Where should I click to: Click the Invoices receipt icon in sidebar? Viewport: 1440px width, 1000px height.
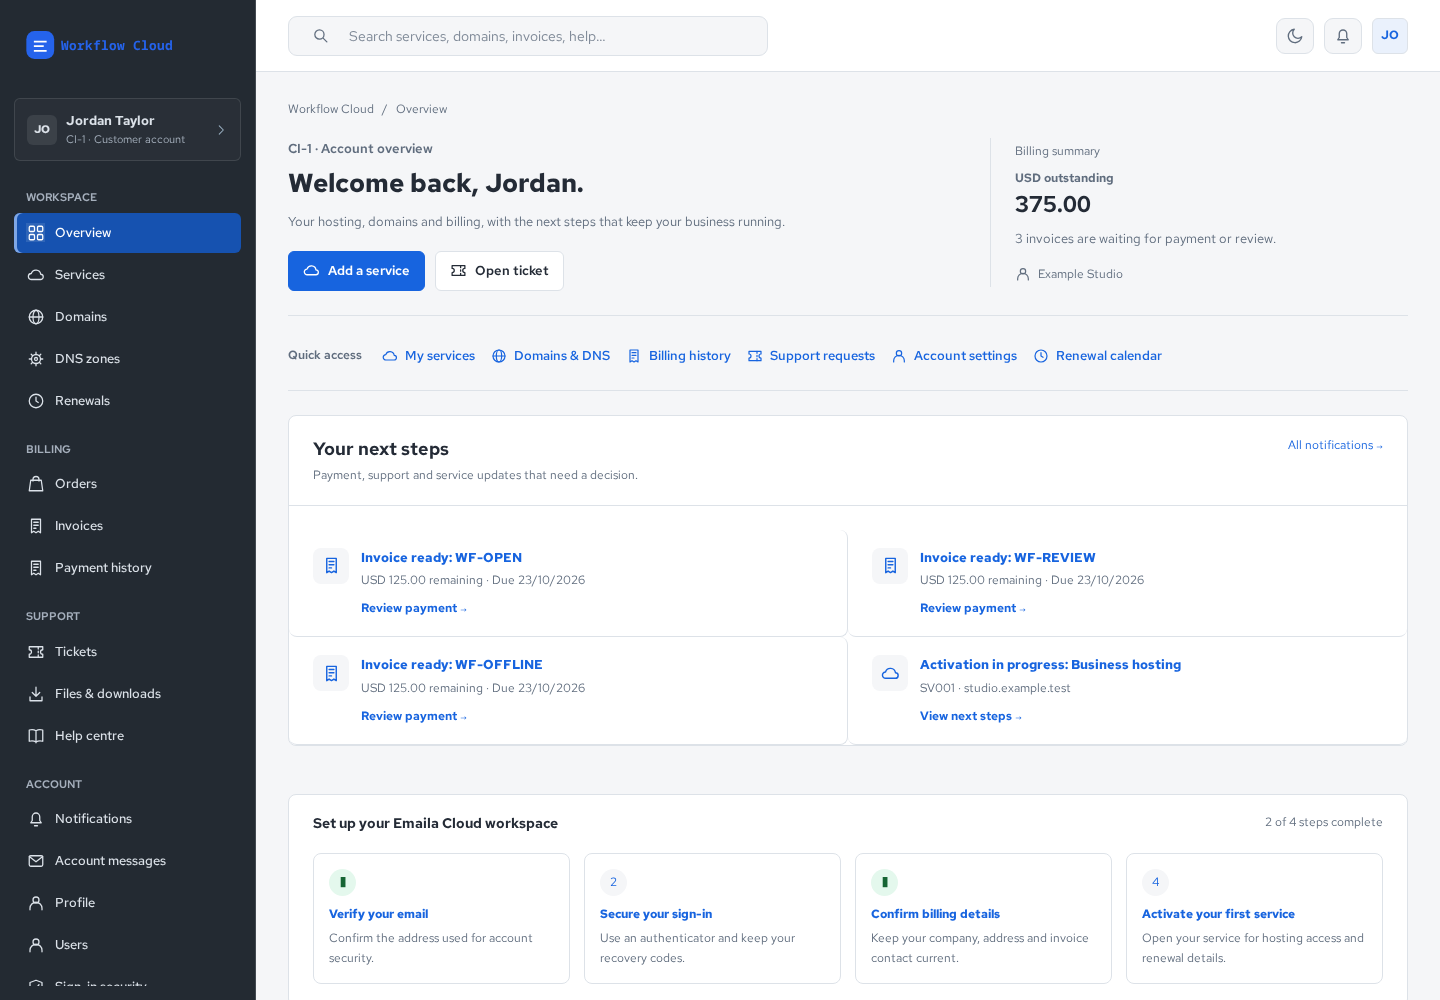(x=36, y=526)
